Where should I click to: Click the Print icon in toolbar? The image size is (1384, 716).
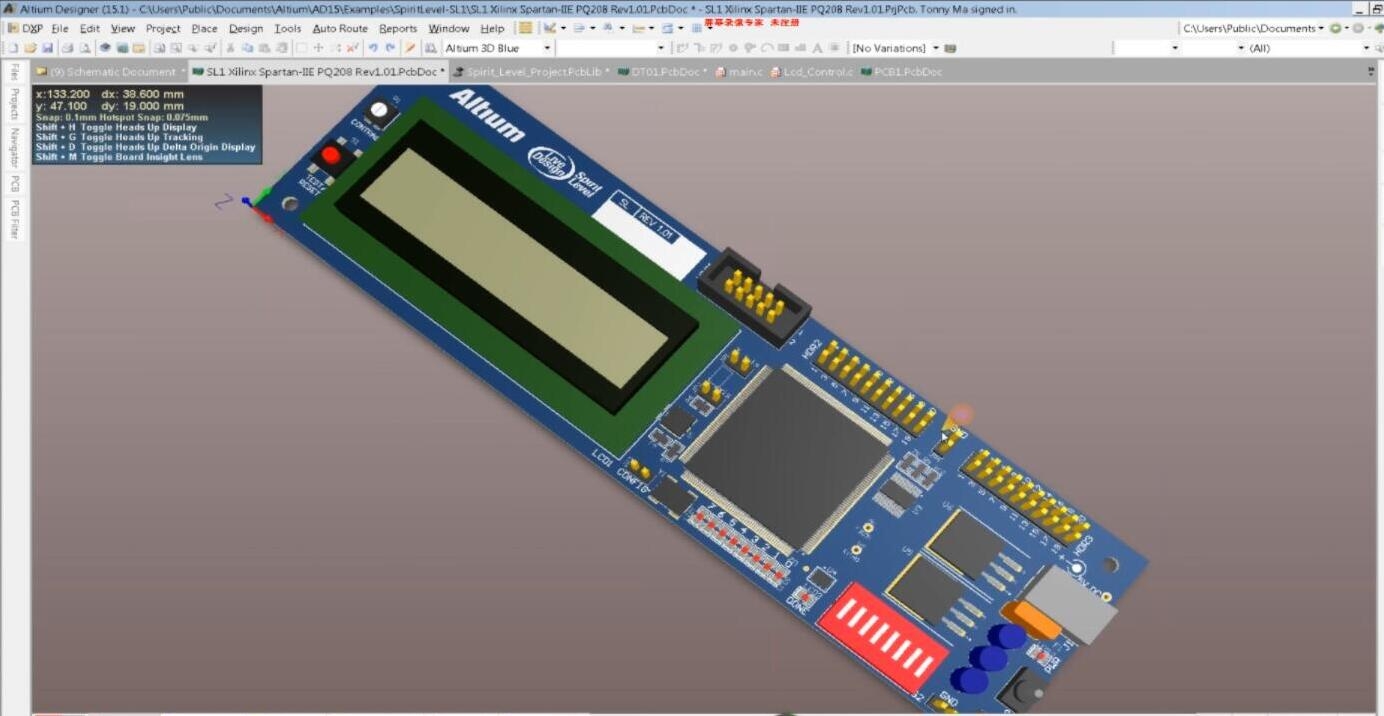(67, 48)
